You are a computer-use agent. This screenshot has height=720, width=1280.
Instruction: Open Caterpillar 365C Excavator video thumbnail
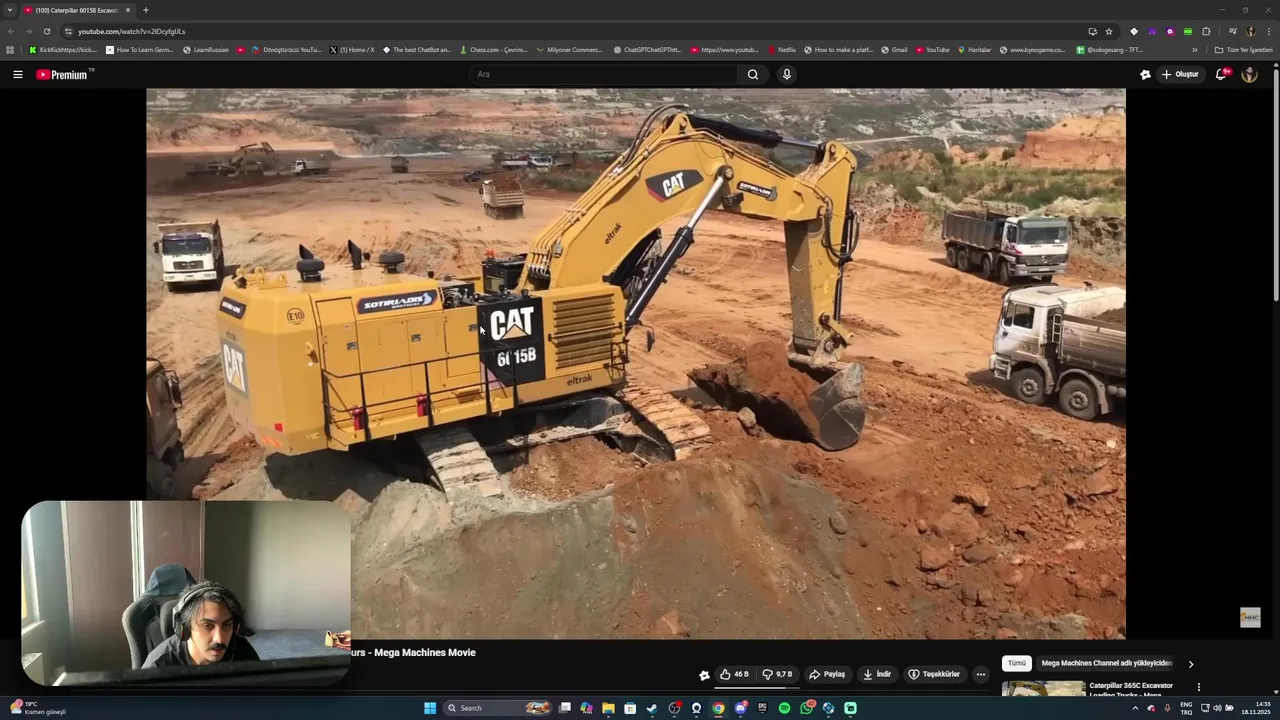click(1043, 689)
